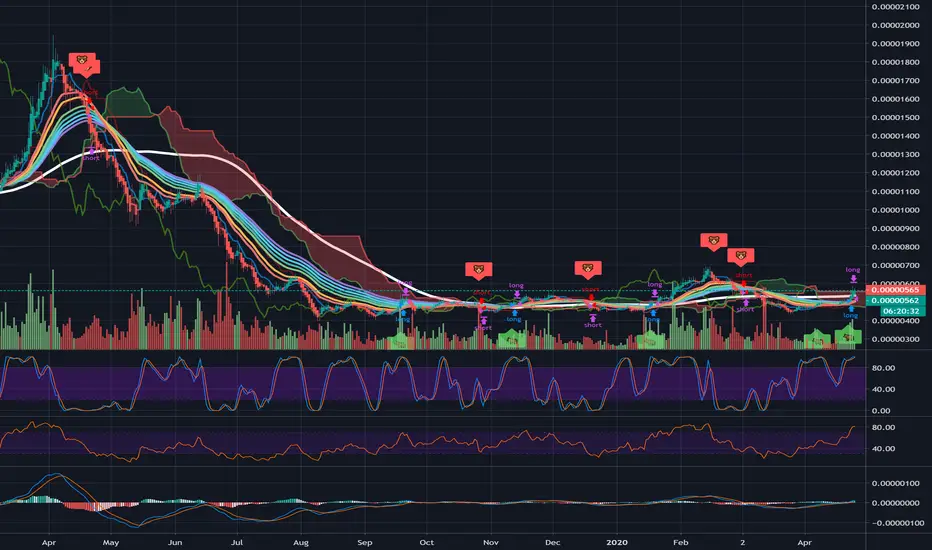Viewport: 932px width, 550px height.
Task: Click the 0.00002000 price axis label
Action: click(x=895, y=26)
